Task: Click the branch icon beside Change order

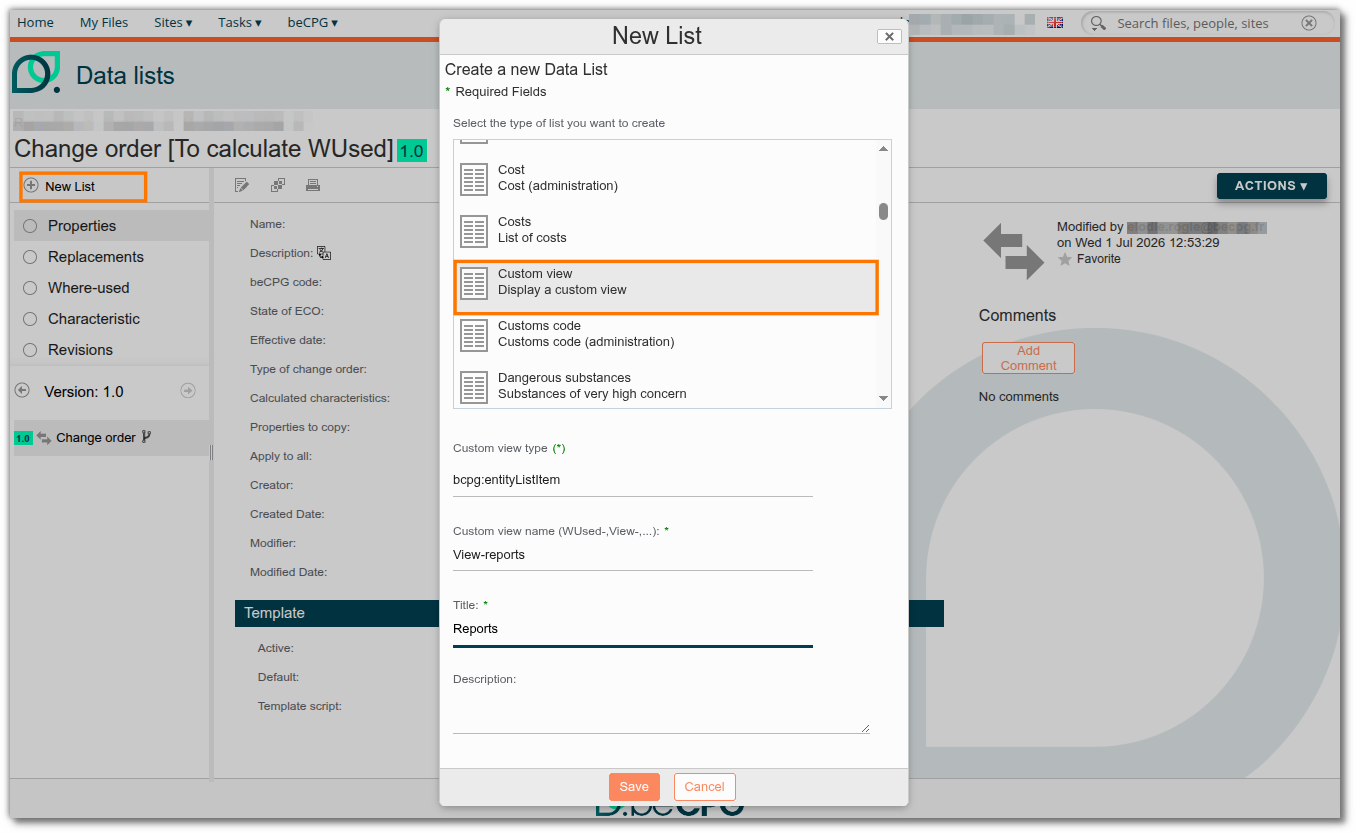Action: pos(146,437)
